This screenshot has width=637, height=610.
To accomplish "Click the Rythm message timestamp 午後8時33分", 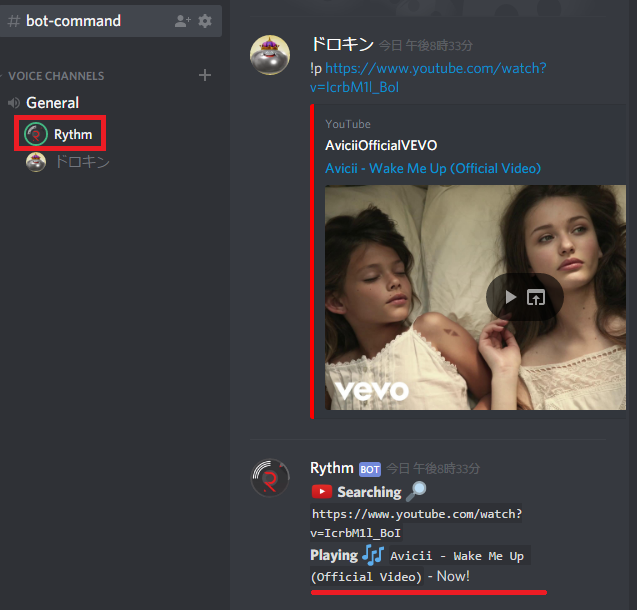I will click(x=433, y=469).
